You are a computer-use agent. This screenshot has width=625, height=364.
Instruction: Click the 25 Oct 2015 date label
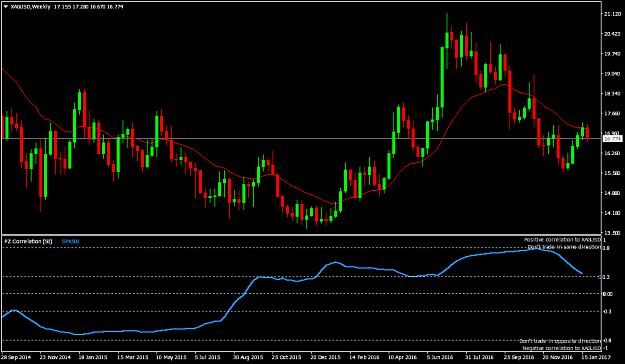point(287,356)
